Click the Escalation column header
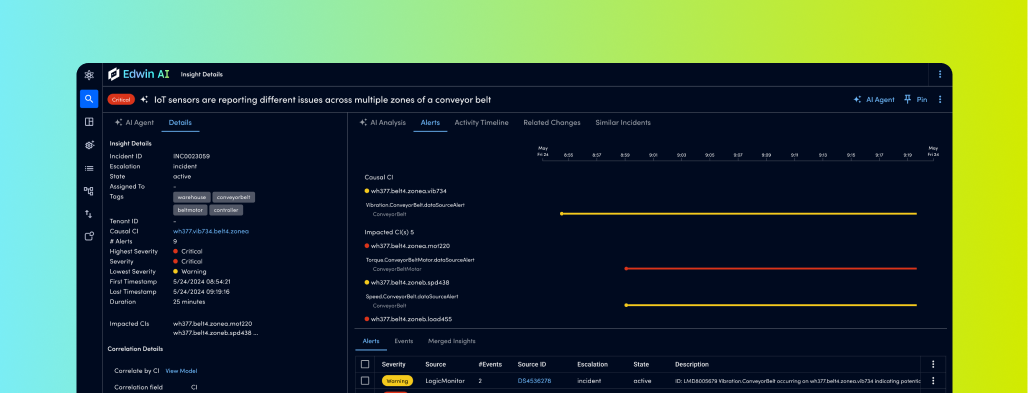 coord(592,364)
